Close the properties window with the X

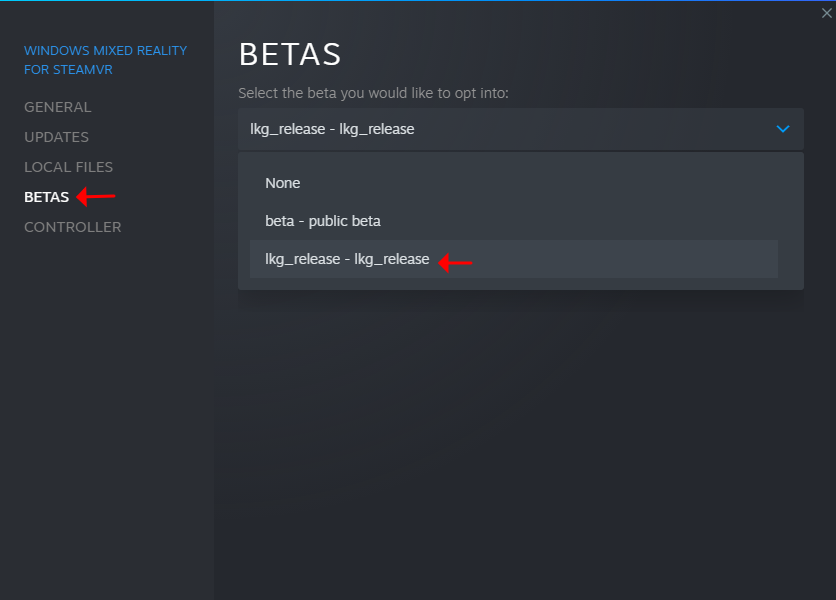[826, 13]
